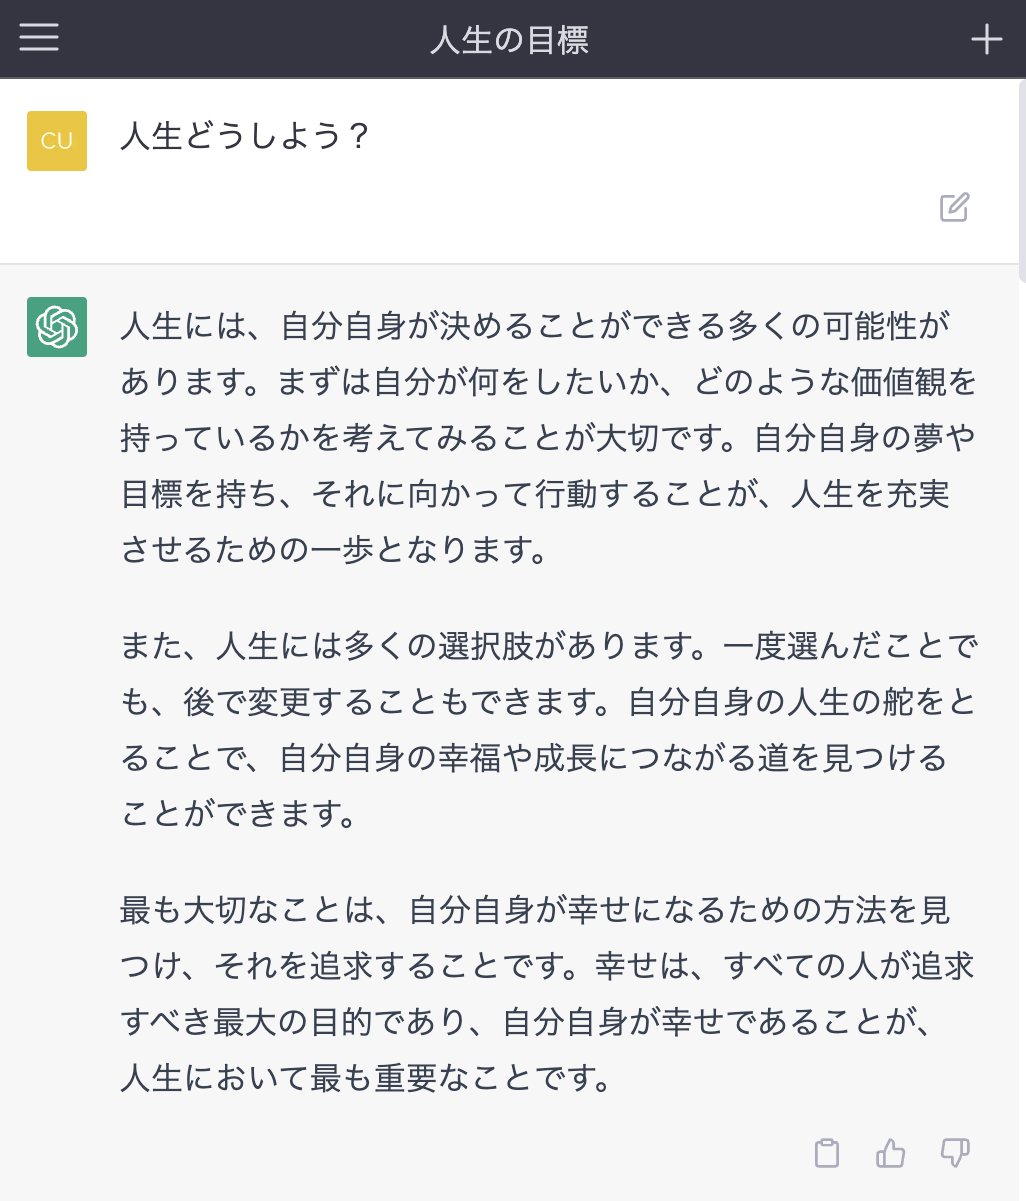The image size is (1026, 1201).
Task: Click the yellow CU user avatar
Action: (57, 141)
